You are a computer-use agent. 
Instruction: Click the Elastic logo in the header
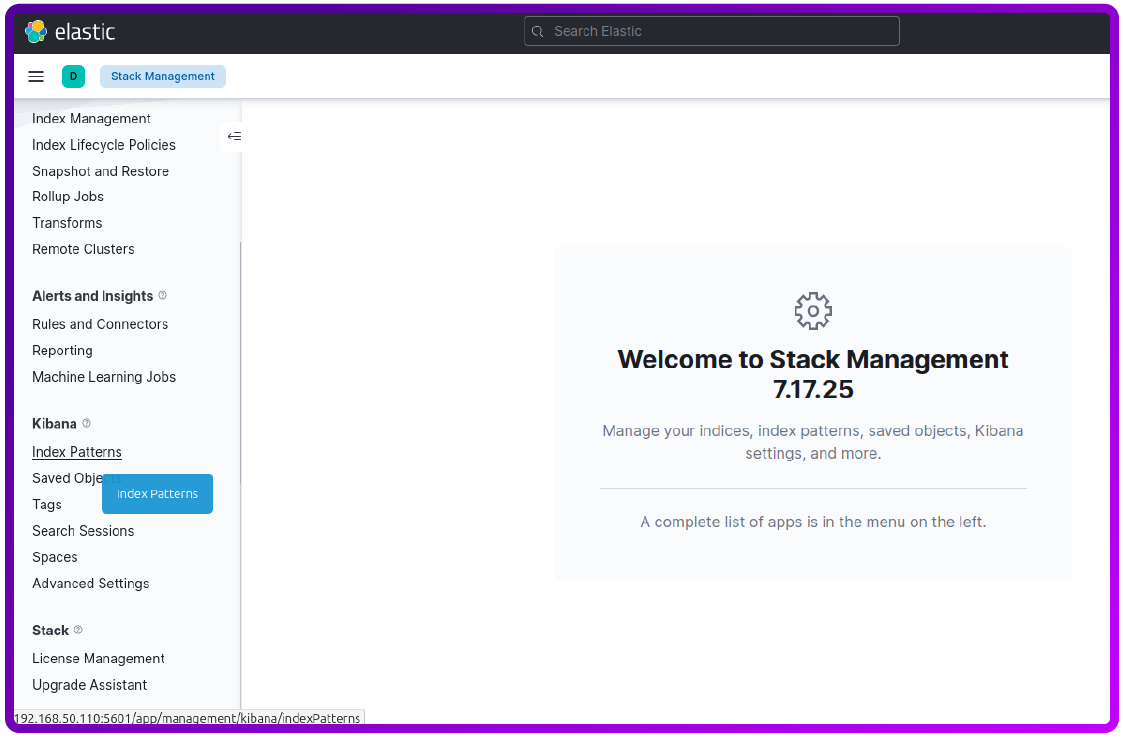pyautogui.click(x=68, y=30)
